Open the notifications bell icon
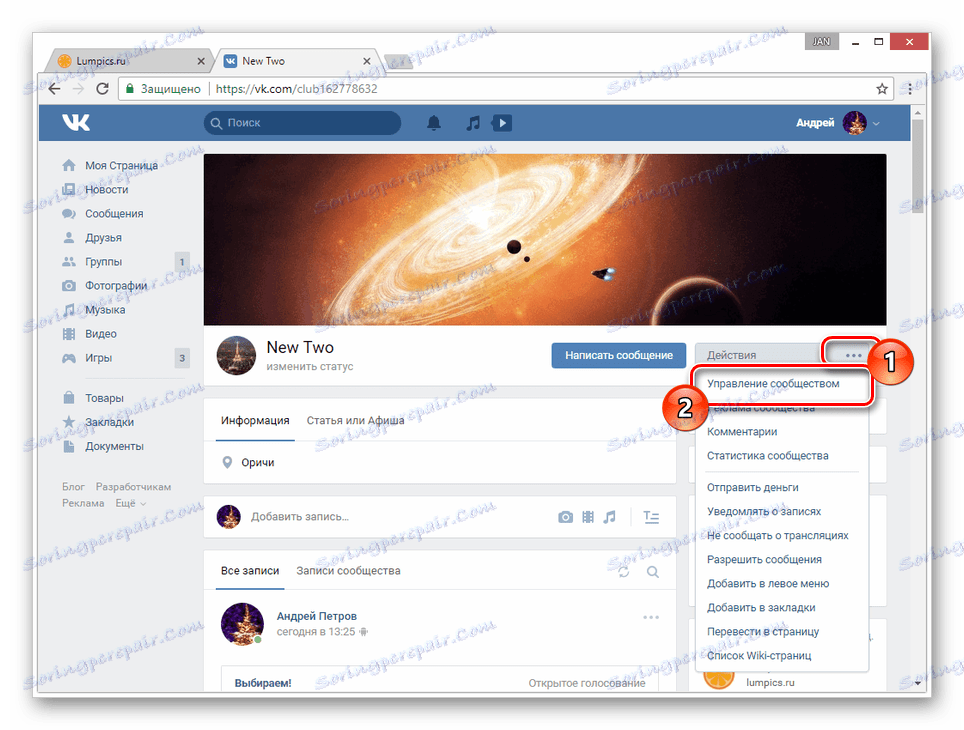964x730 pixels. [433, 123]
